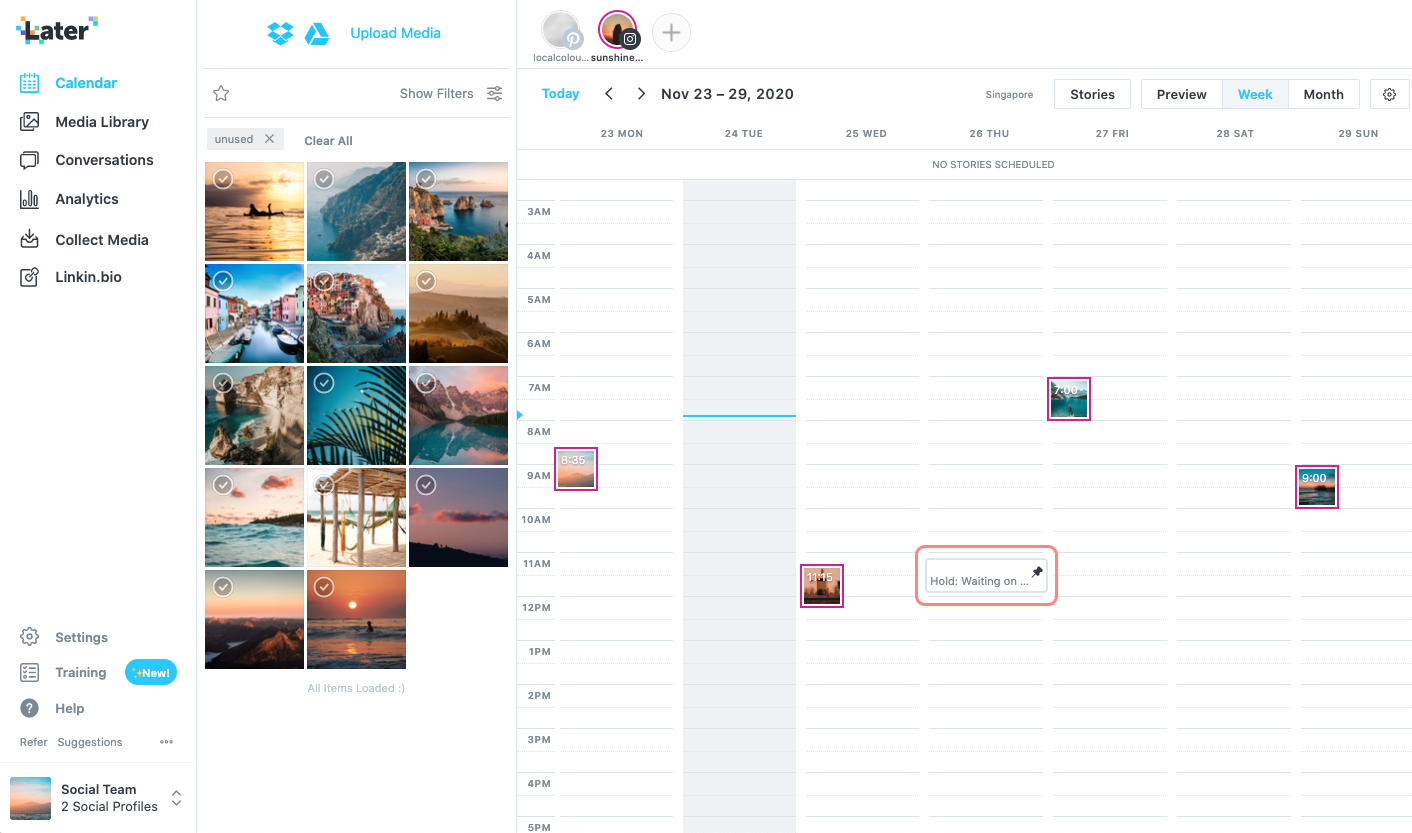Open Conversations in the sidebar
Screen dimensions: 1412x833
(104, 160)
